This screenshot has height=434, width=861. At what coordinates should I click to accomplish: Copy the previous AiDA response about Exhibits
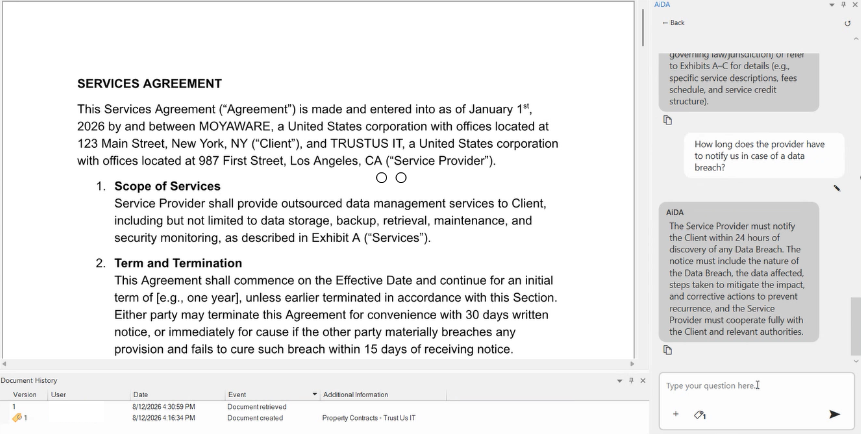click(668, 120)
